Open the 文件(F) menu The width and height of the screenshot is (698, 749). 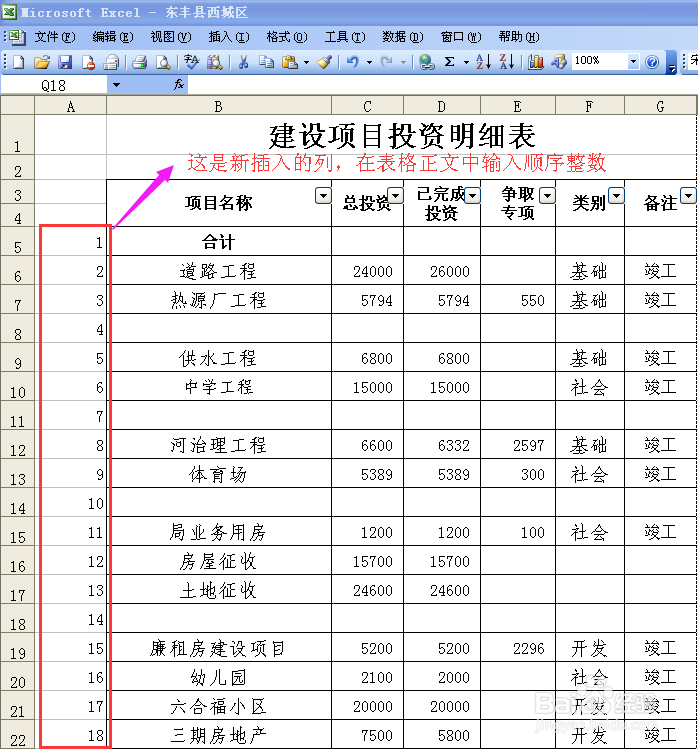pos(55,37)
